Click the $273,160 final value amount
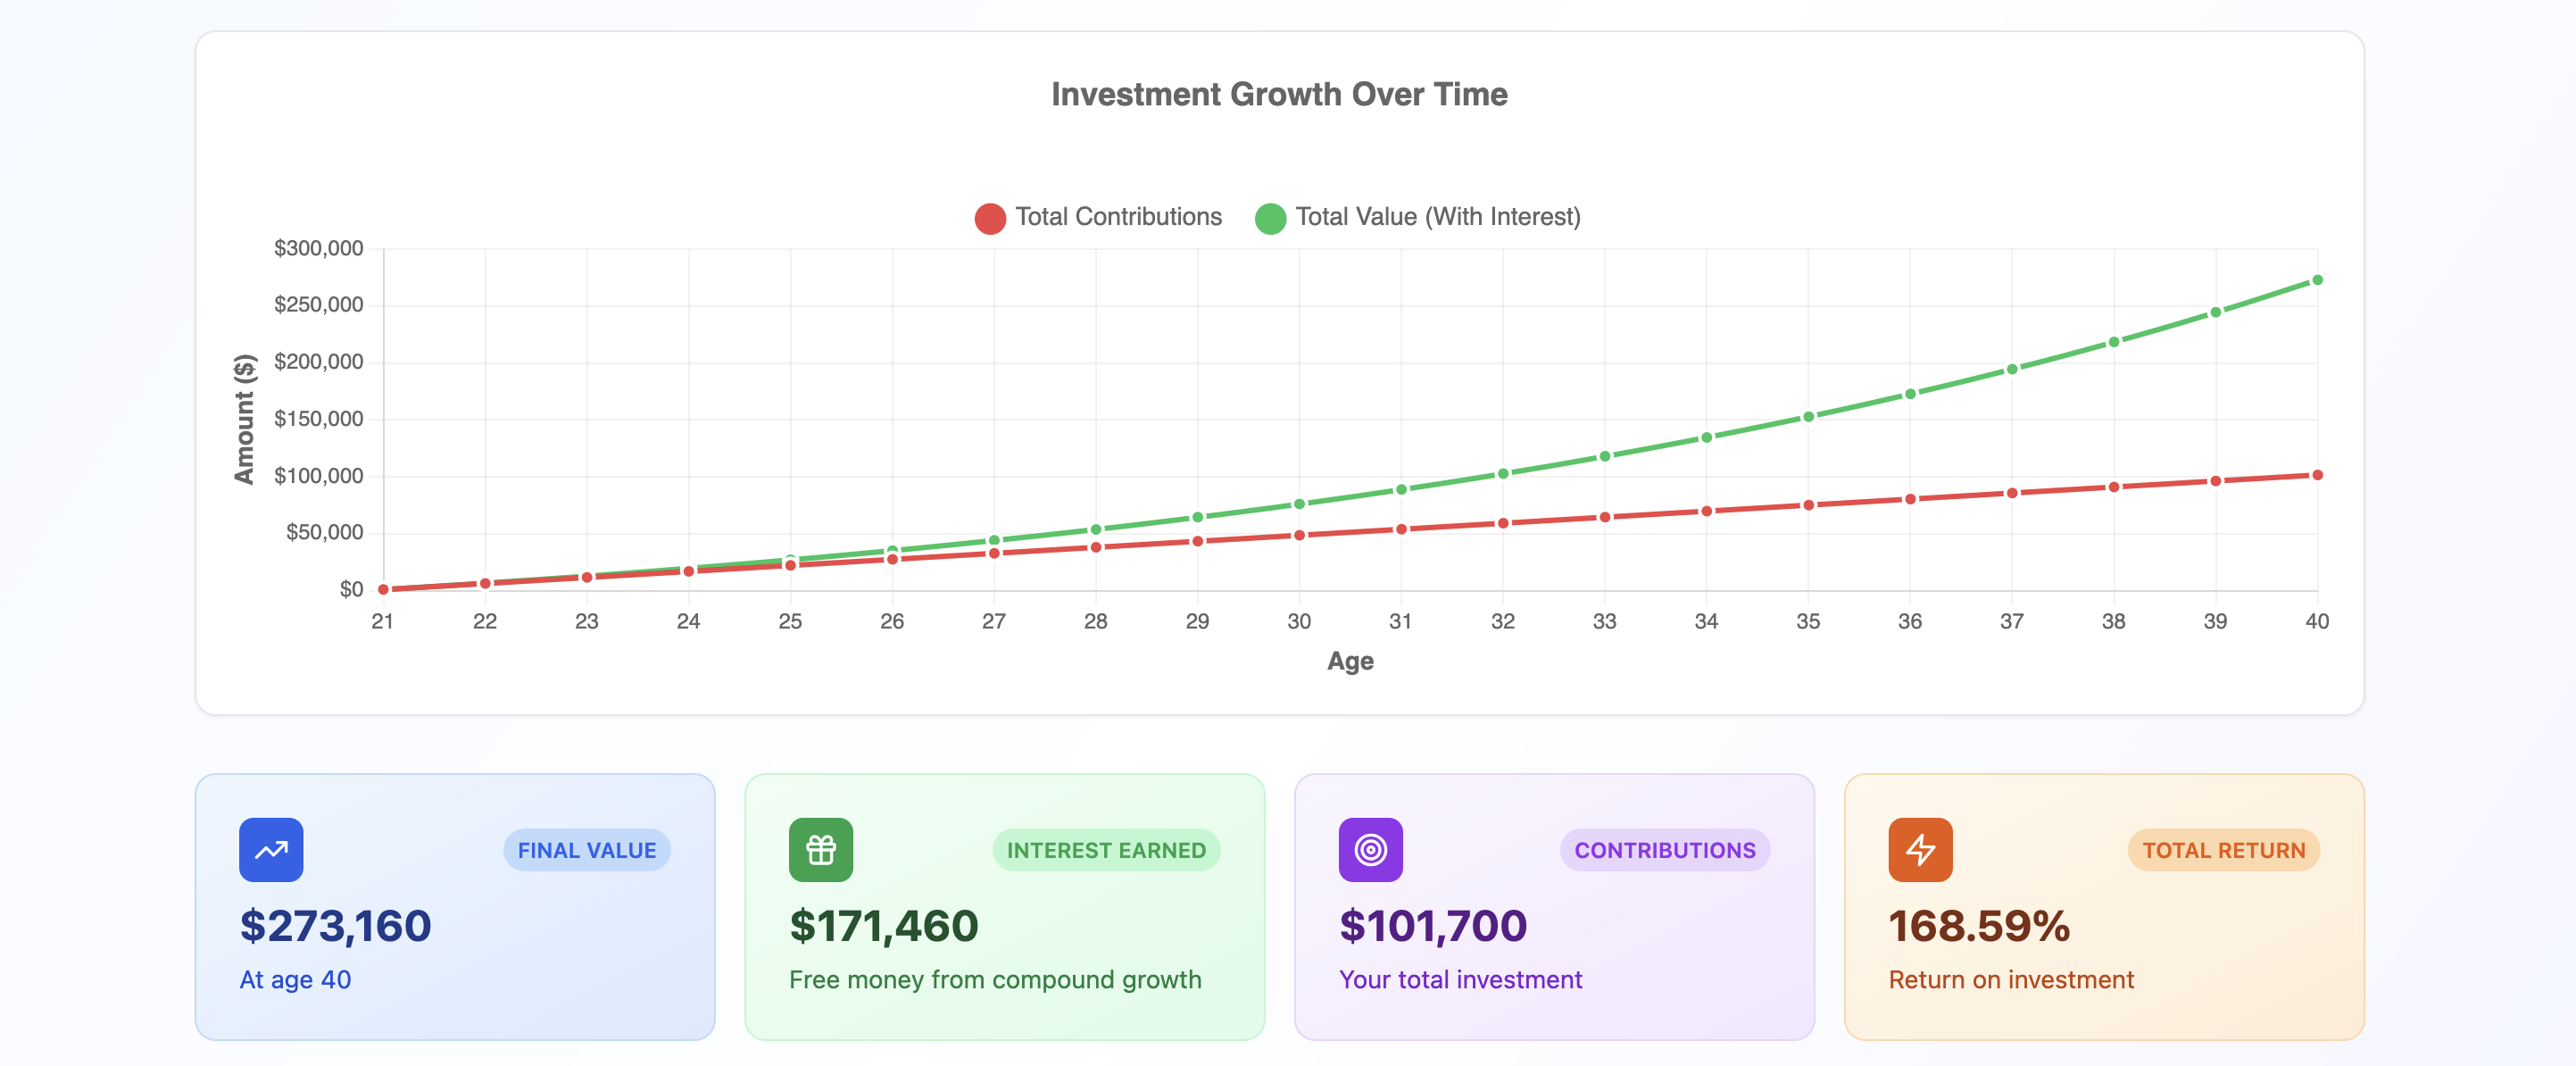2576x1066 pixels. (334, 926)
